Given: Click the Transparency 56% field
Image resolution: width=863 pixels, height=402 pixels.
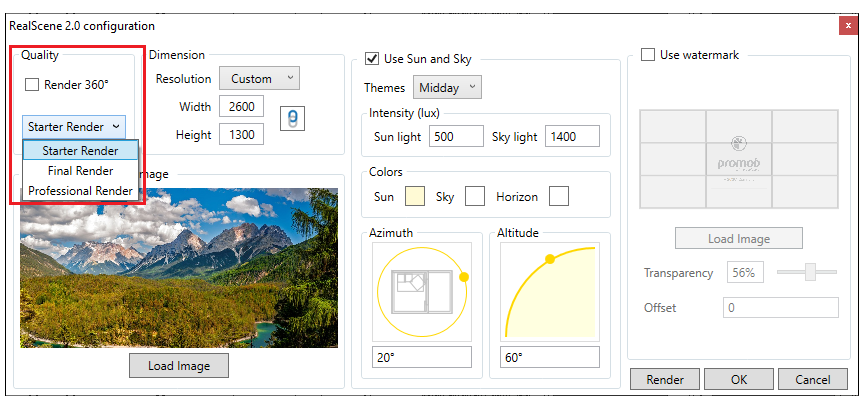Looking at the screenshot, I should 745,272.
